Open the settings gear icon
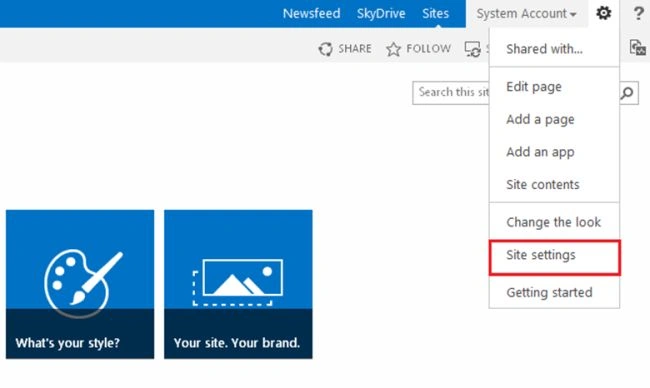 tap(604, 13)
